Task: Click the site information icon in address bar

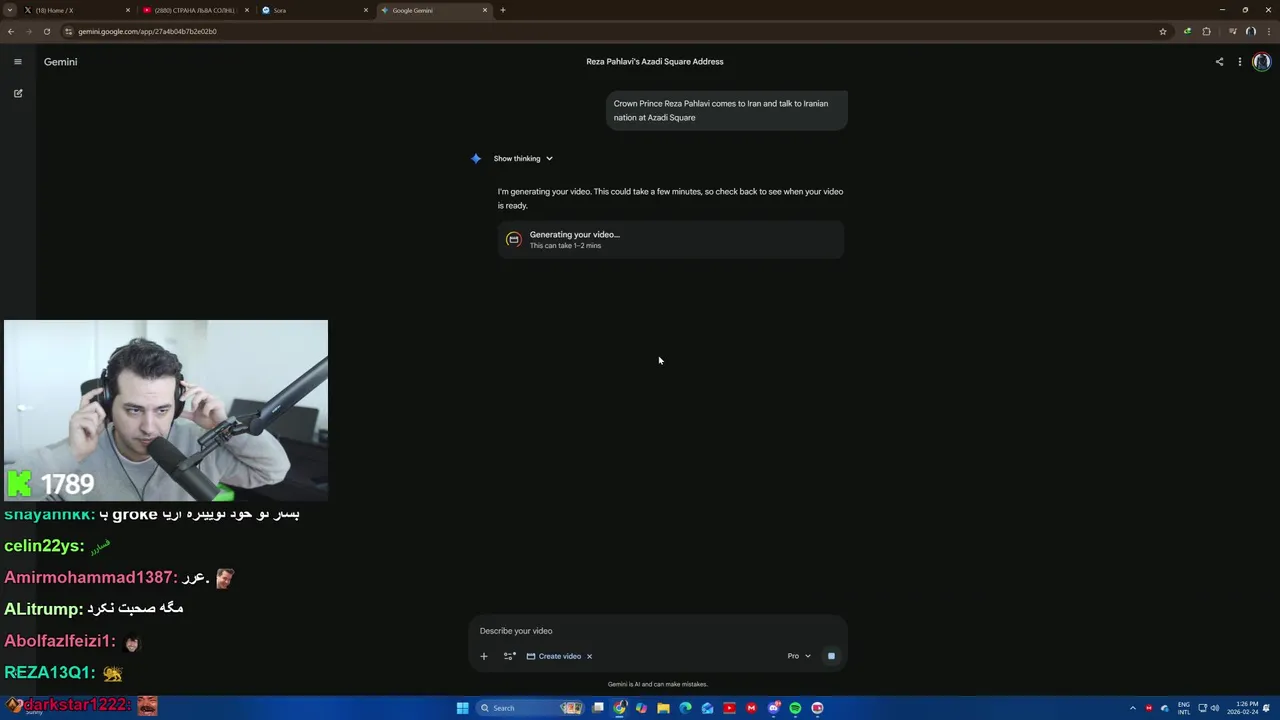Action: (68, 31)
